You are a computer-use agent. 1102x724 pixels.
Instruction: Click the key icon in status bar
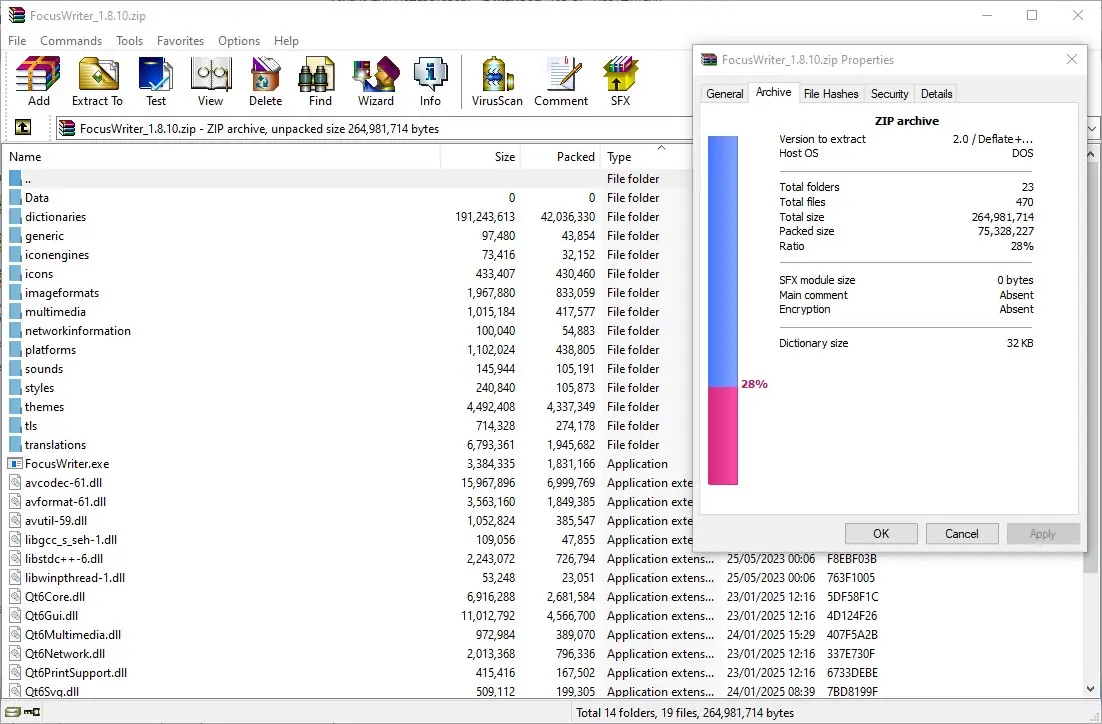[32, 712]
